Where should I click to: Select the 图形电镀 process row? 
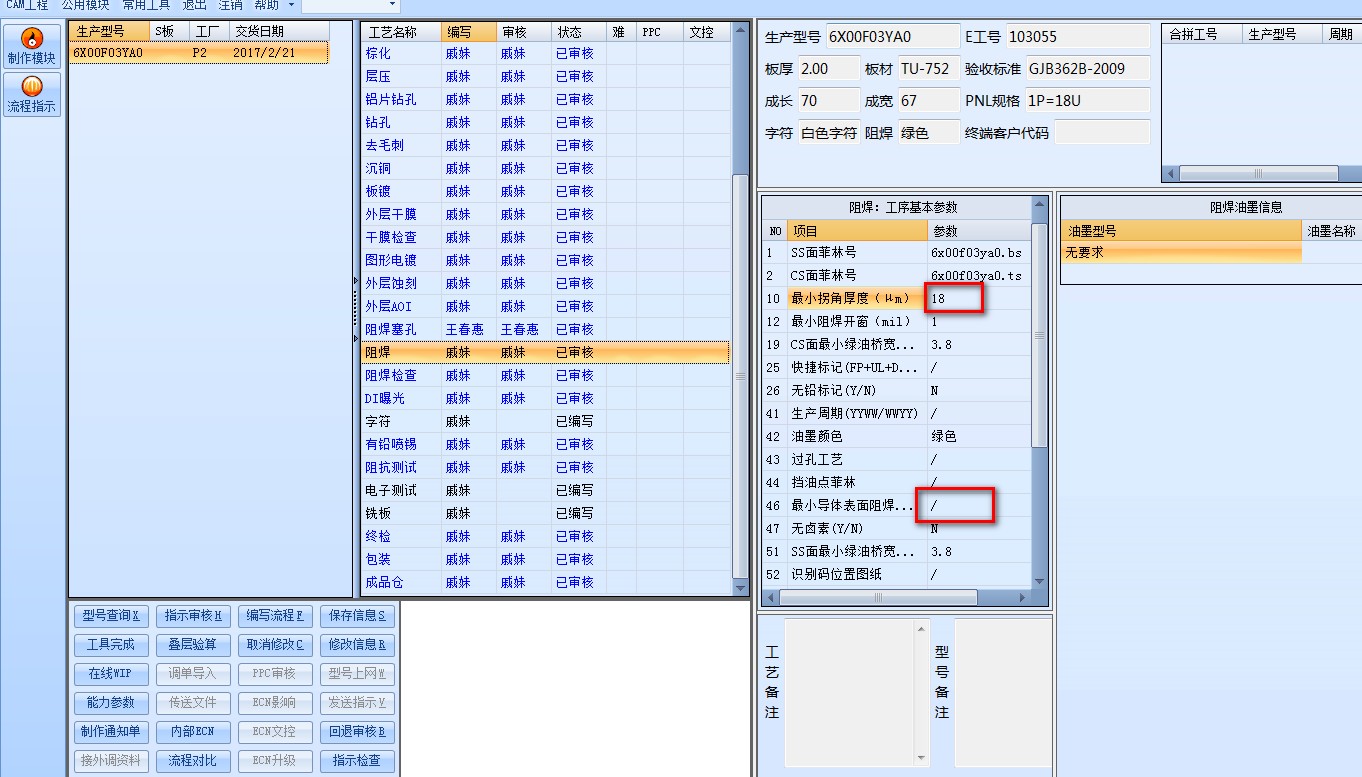point(546,261)
